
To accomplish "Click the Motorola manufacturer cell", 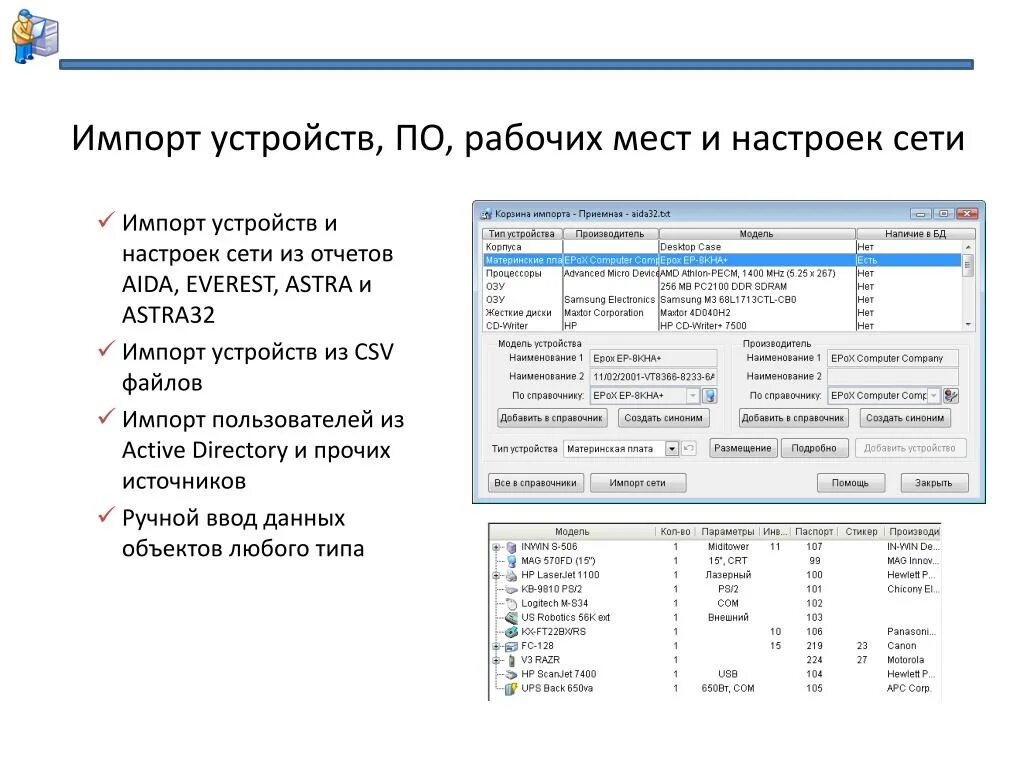I will (905, 660).
